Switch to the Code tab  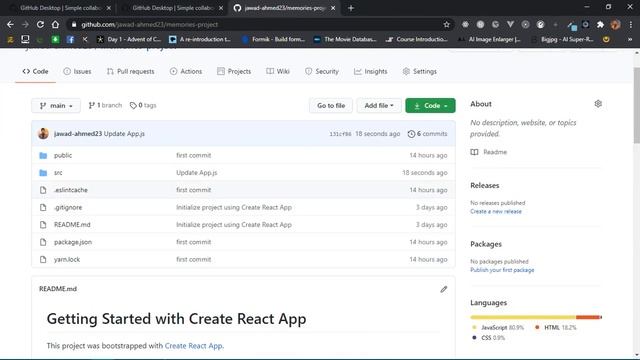coord(36,71)
